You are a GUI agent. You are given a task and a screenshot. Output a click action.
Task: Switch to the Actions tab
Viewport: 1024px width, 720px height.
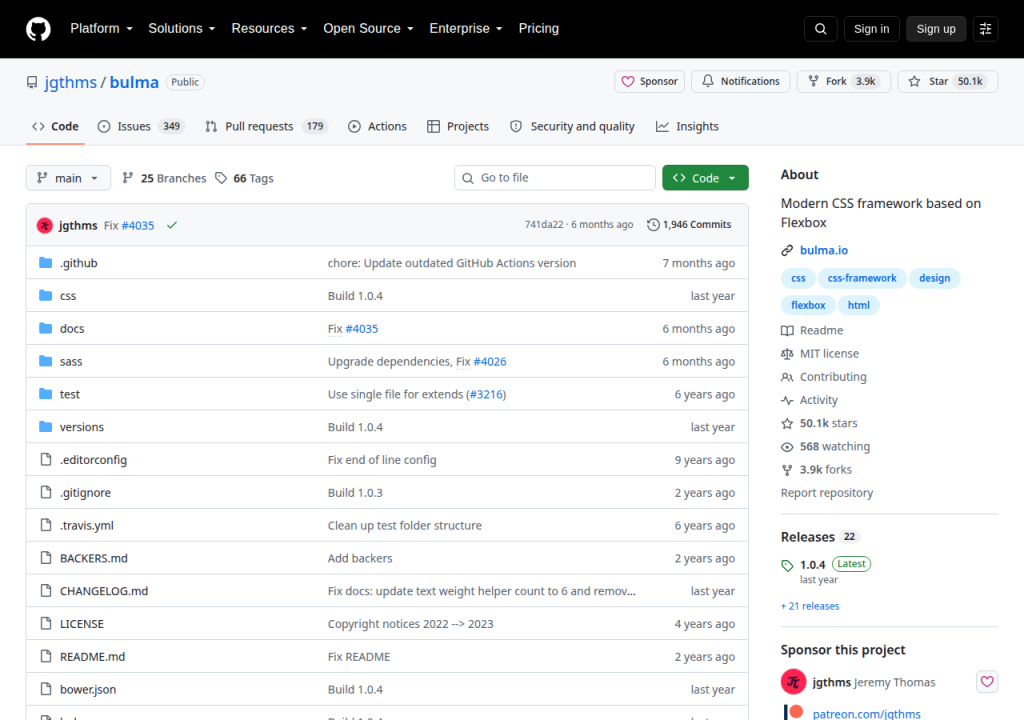pyautogui.click(x=377, y=126)
